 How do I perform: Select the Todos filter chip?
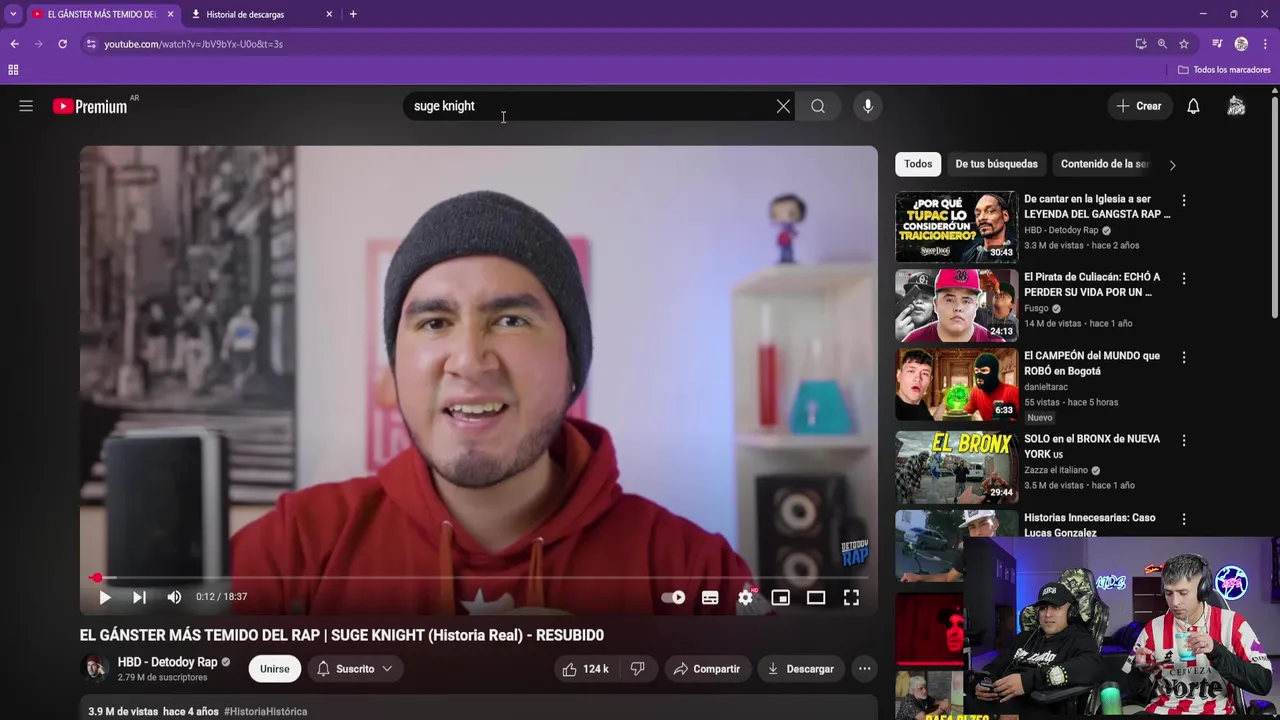(x=918, y=164)
